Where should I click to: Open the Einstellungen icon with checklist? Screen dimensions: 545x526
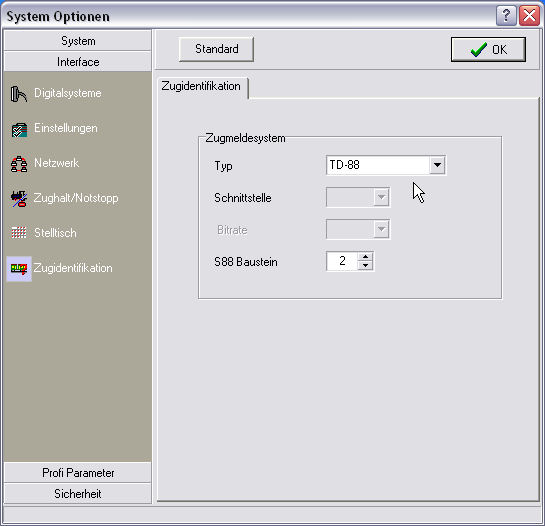[19, 129]
